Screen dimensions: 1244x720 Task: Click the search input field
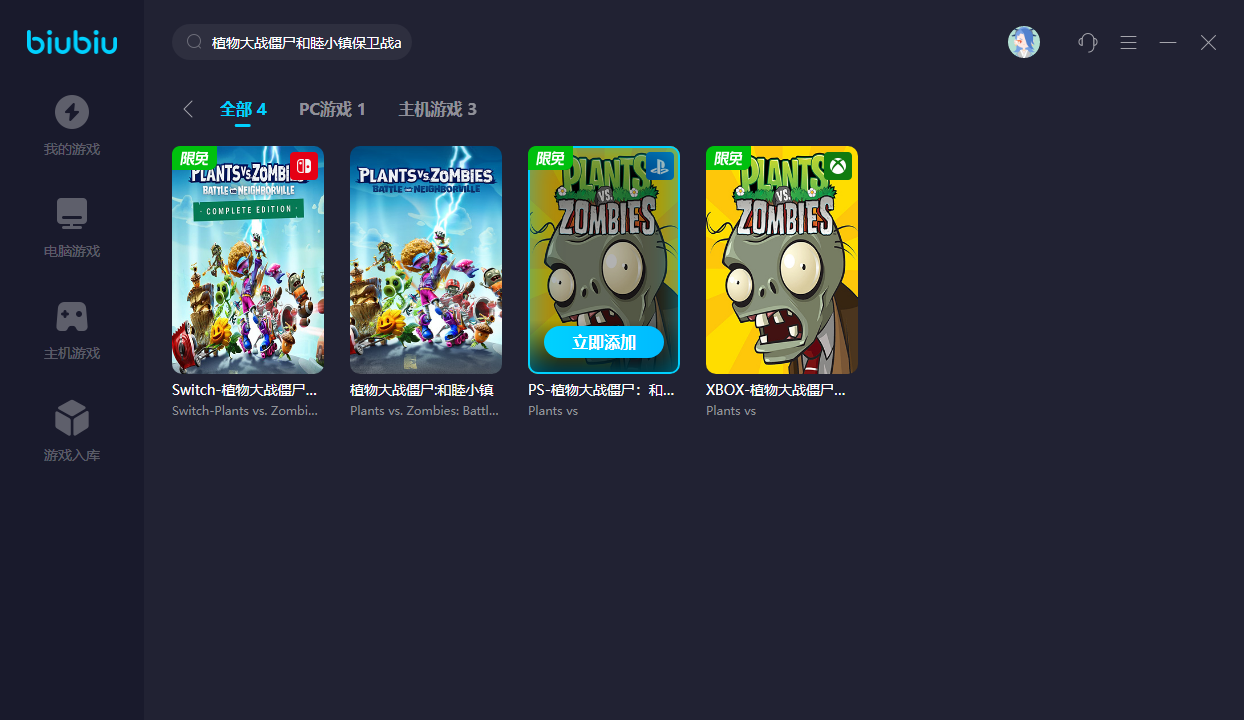pos(305,43)
